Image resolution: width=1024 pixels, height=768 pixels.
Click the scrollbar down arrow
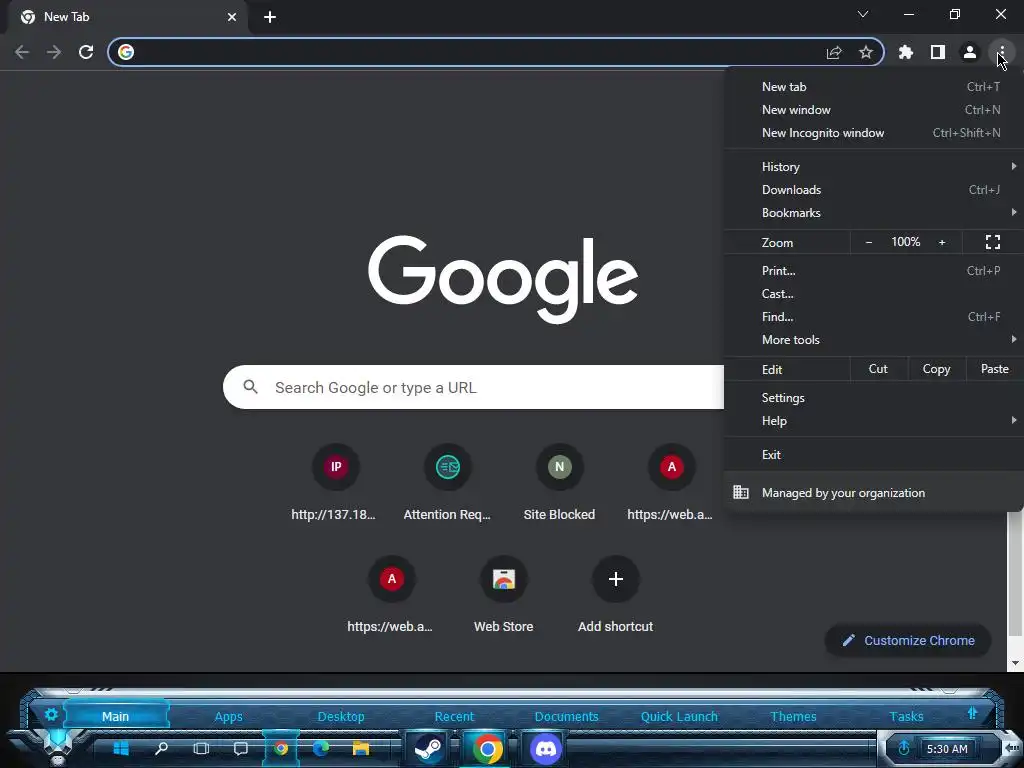click(x=1015, y=663)
